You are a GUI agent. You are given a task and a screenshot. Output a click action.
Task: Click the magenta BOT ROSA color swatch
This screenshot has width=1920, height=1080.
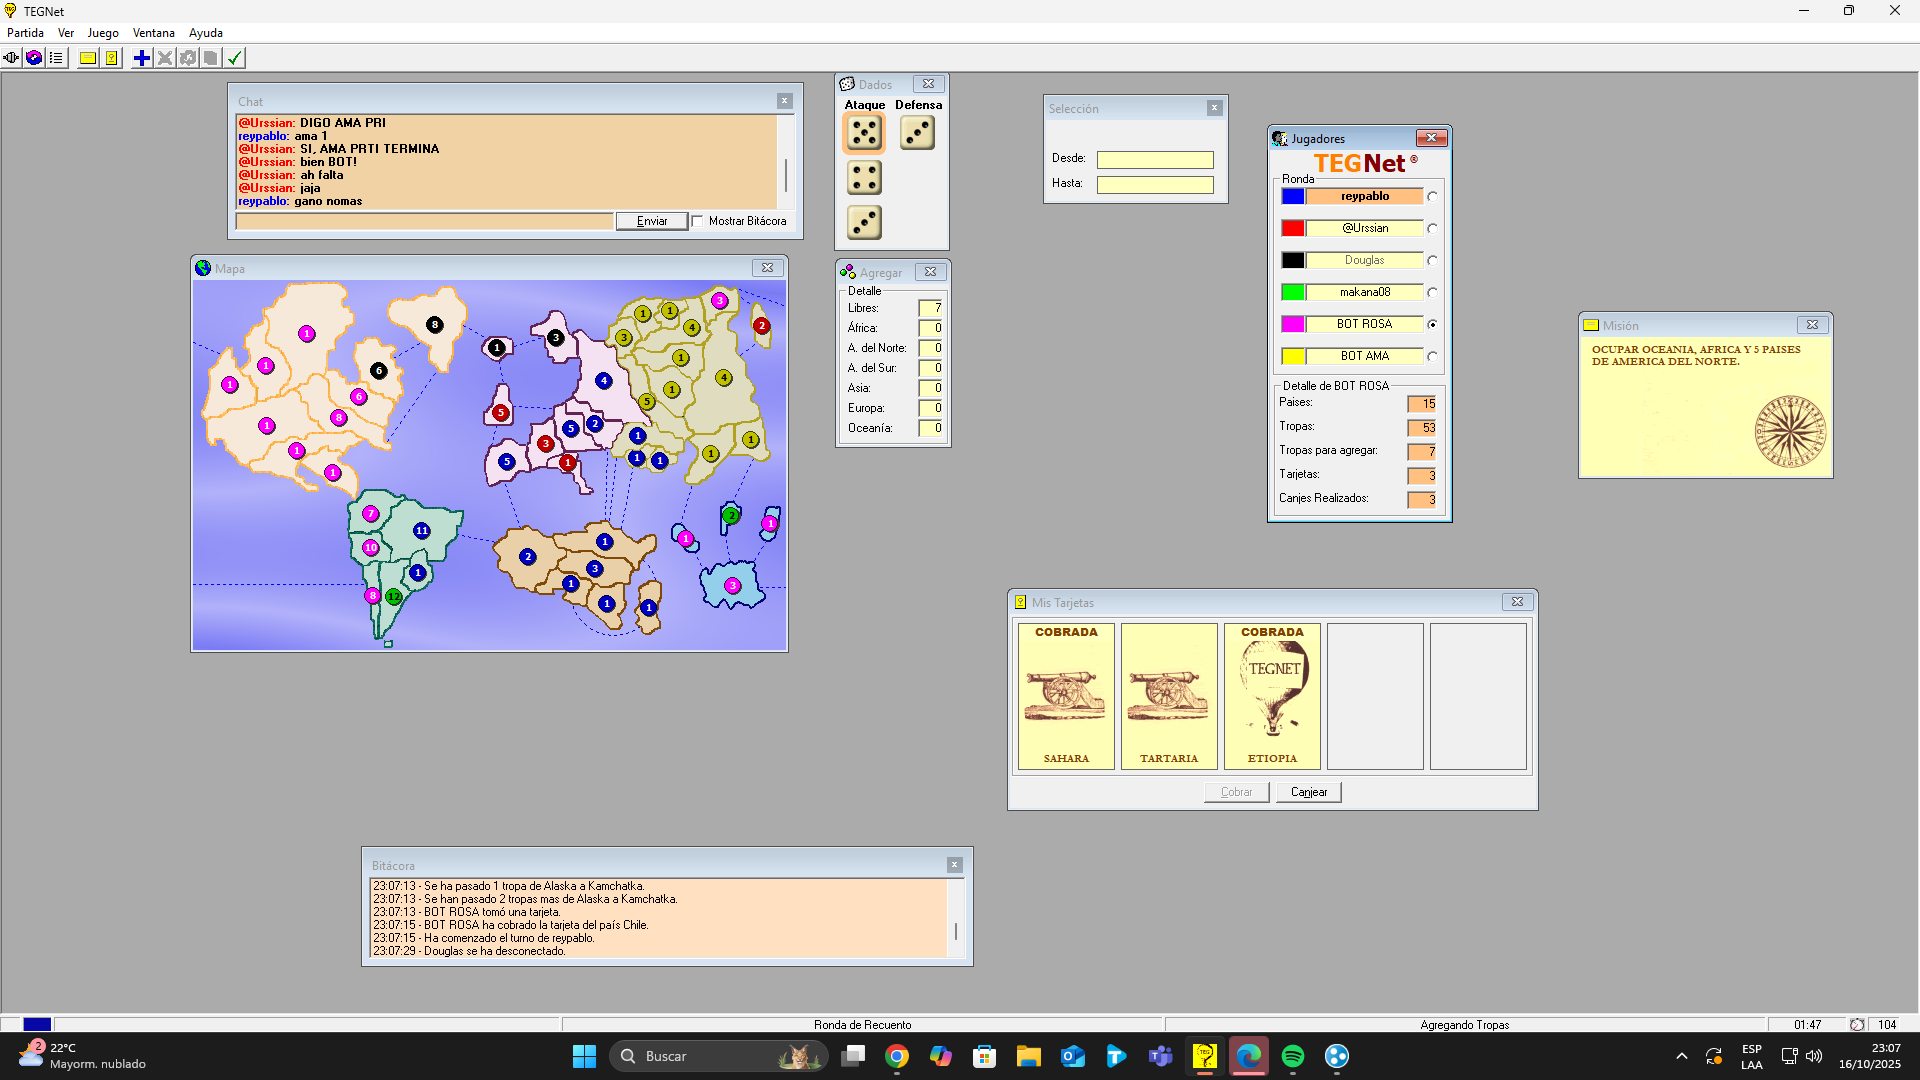tap(1292, 325)
